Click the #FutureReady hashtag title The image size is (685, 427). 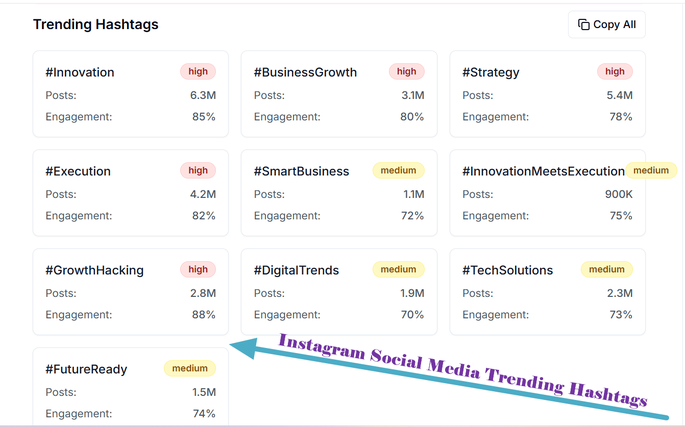pos(86,369)
